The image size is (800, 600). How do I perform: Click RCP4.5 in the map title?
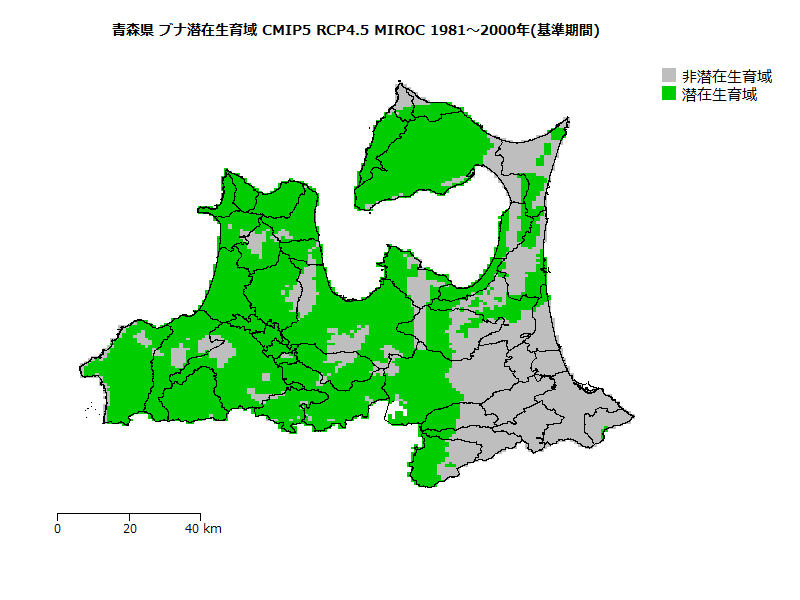click(344, 31)
